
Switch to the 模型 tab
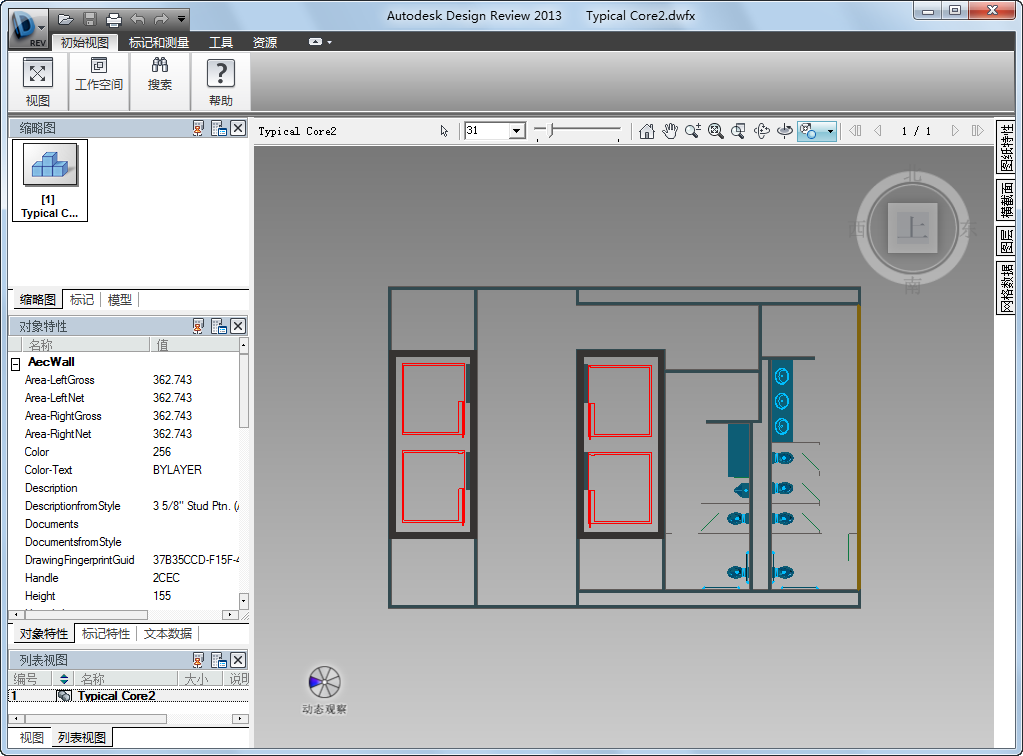119,299
